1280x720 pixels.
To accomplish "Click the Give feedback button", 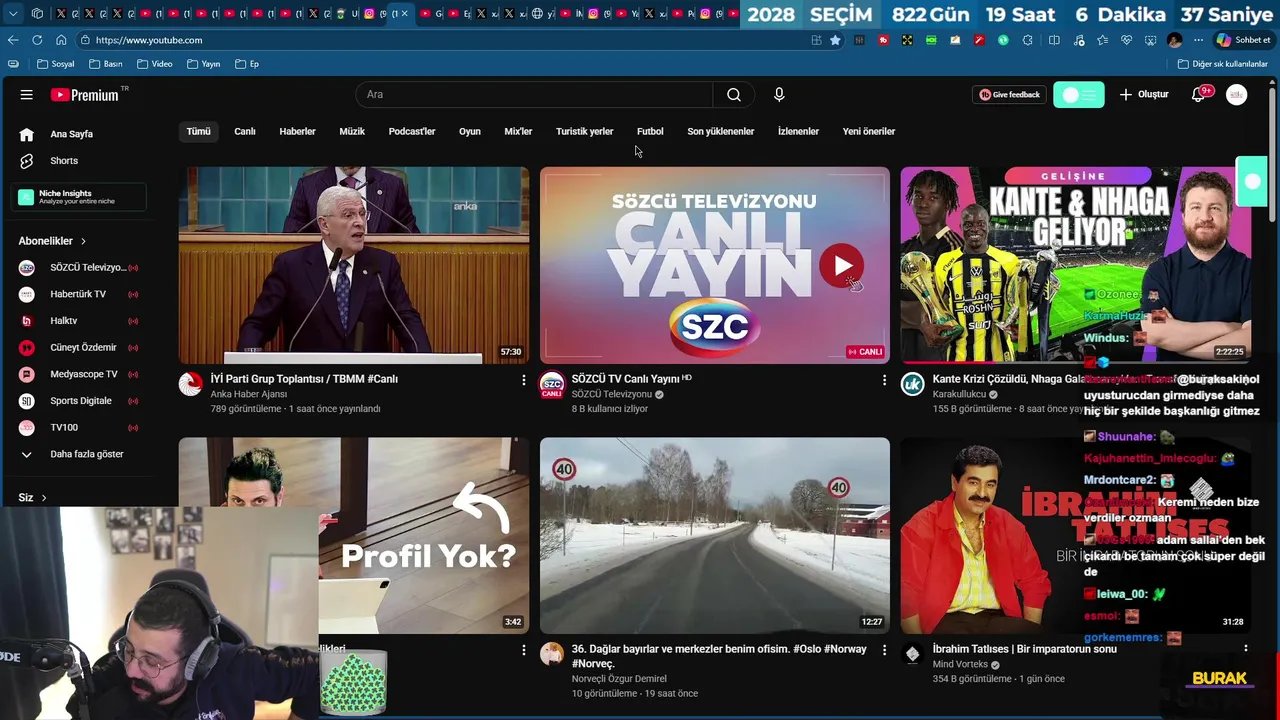I will (x=1009, y=95).
